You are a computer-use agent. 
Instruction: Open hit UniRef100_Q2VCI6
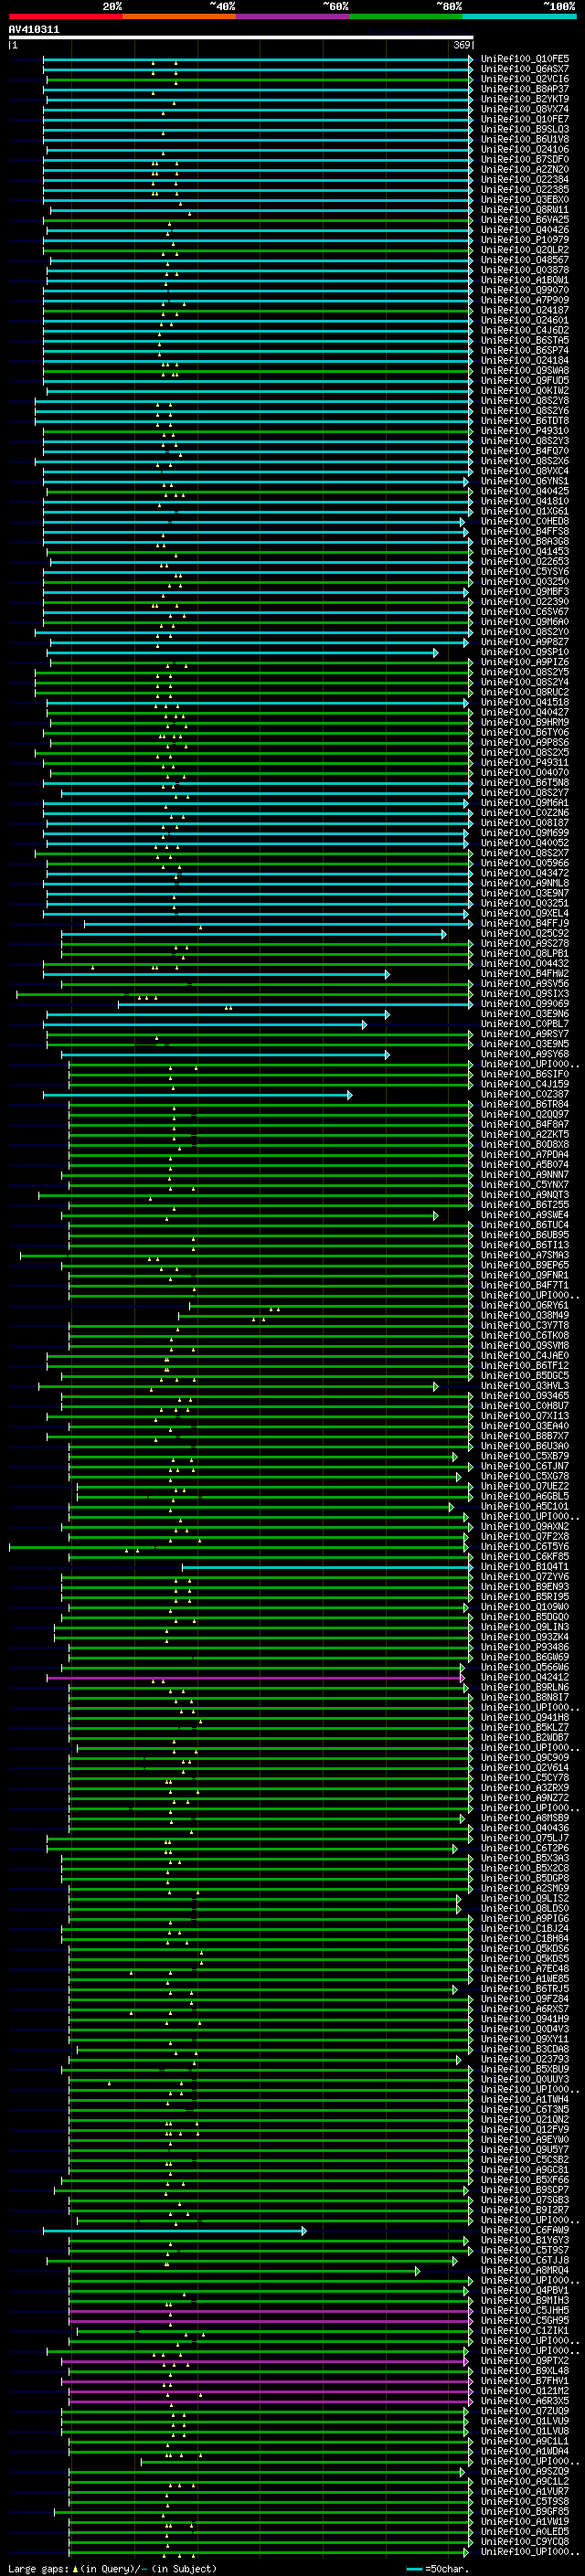point(525,79)
